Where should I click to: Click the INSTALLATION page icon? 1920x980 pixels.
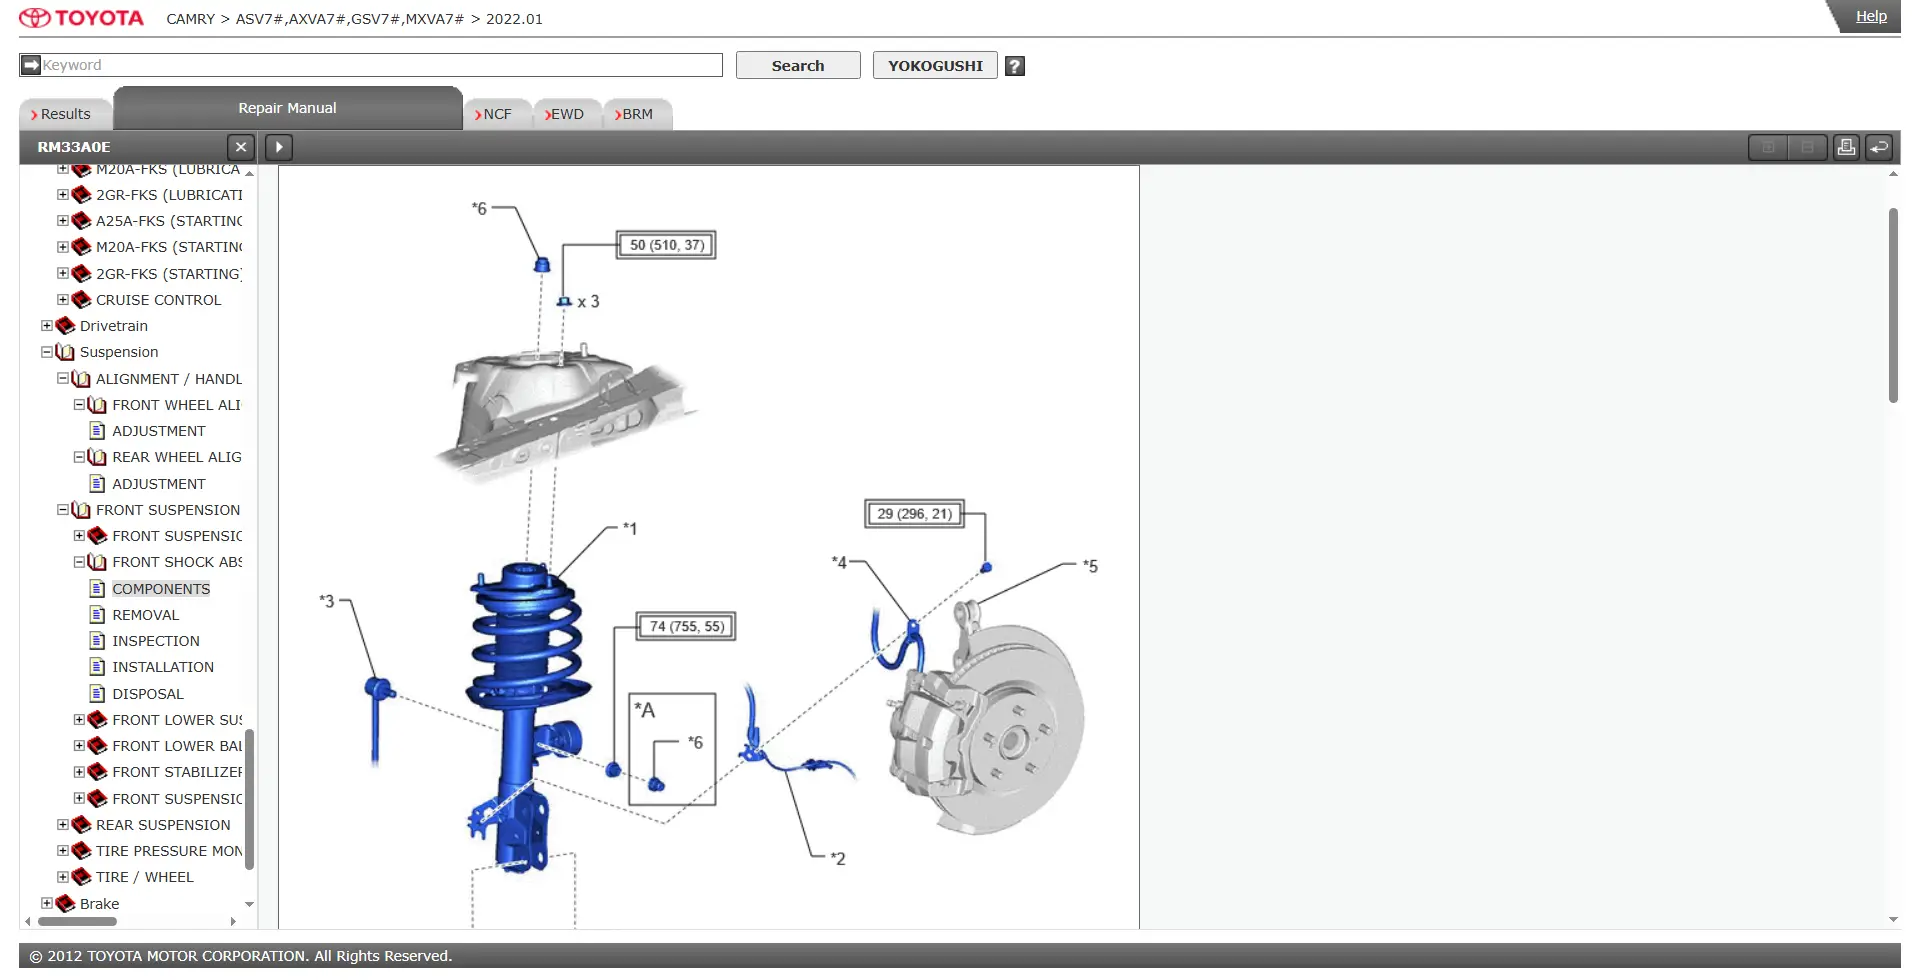pyautogui.click(x=97, y=667)
